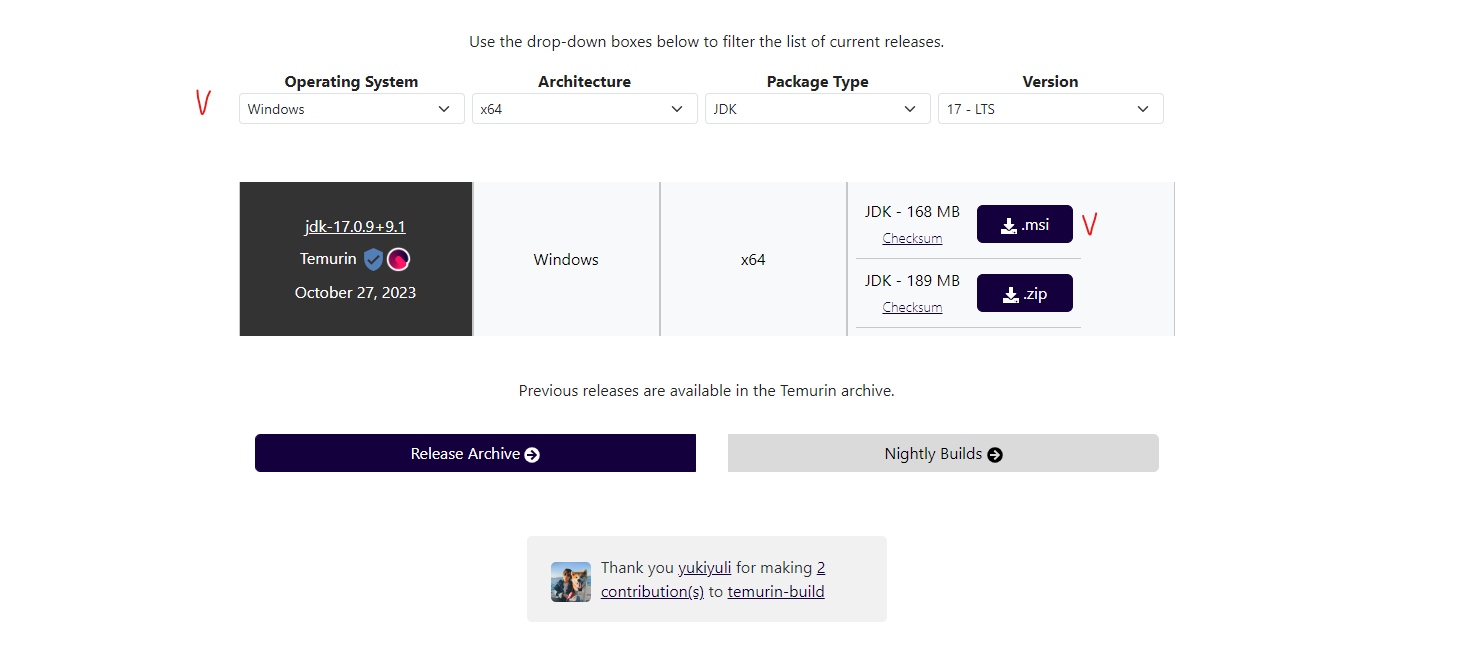Click the download icon on the .zip button
Image resolution: width=1484 pixels, height=668 pixels.
[x=1009, y=295]
